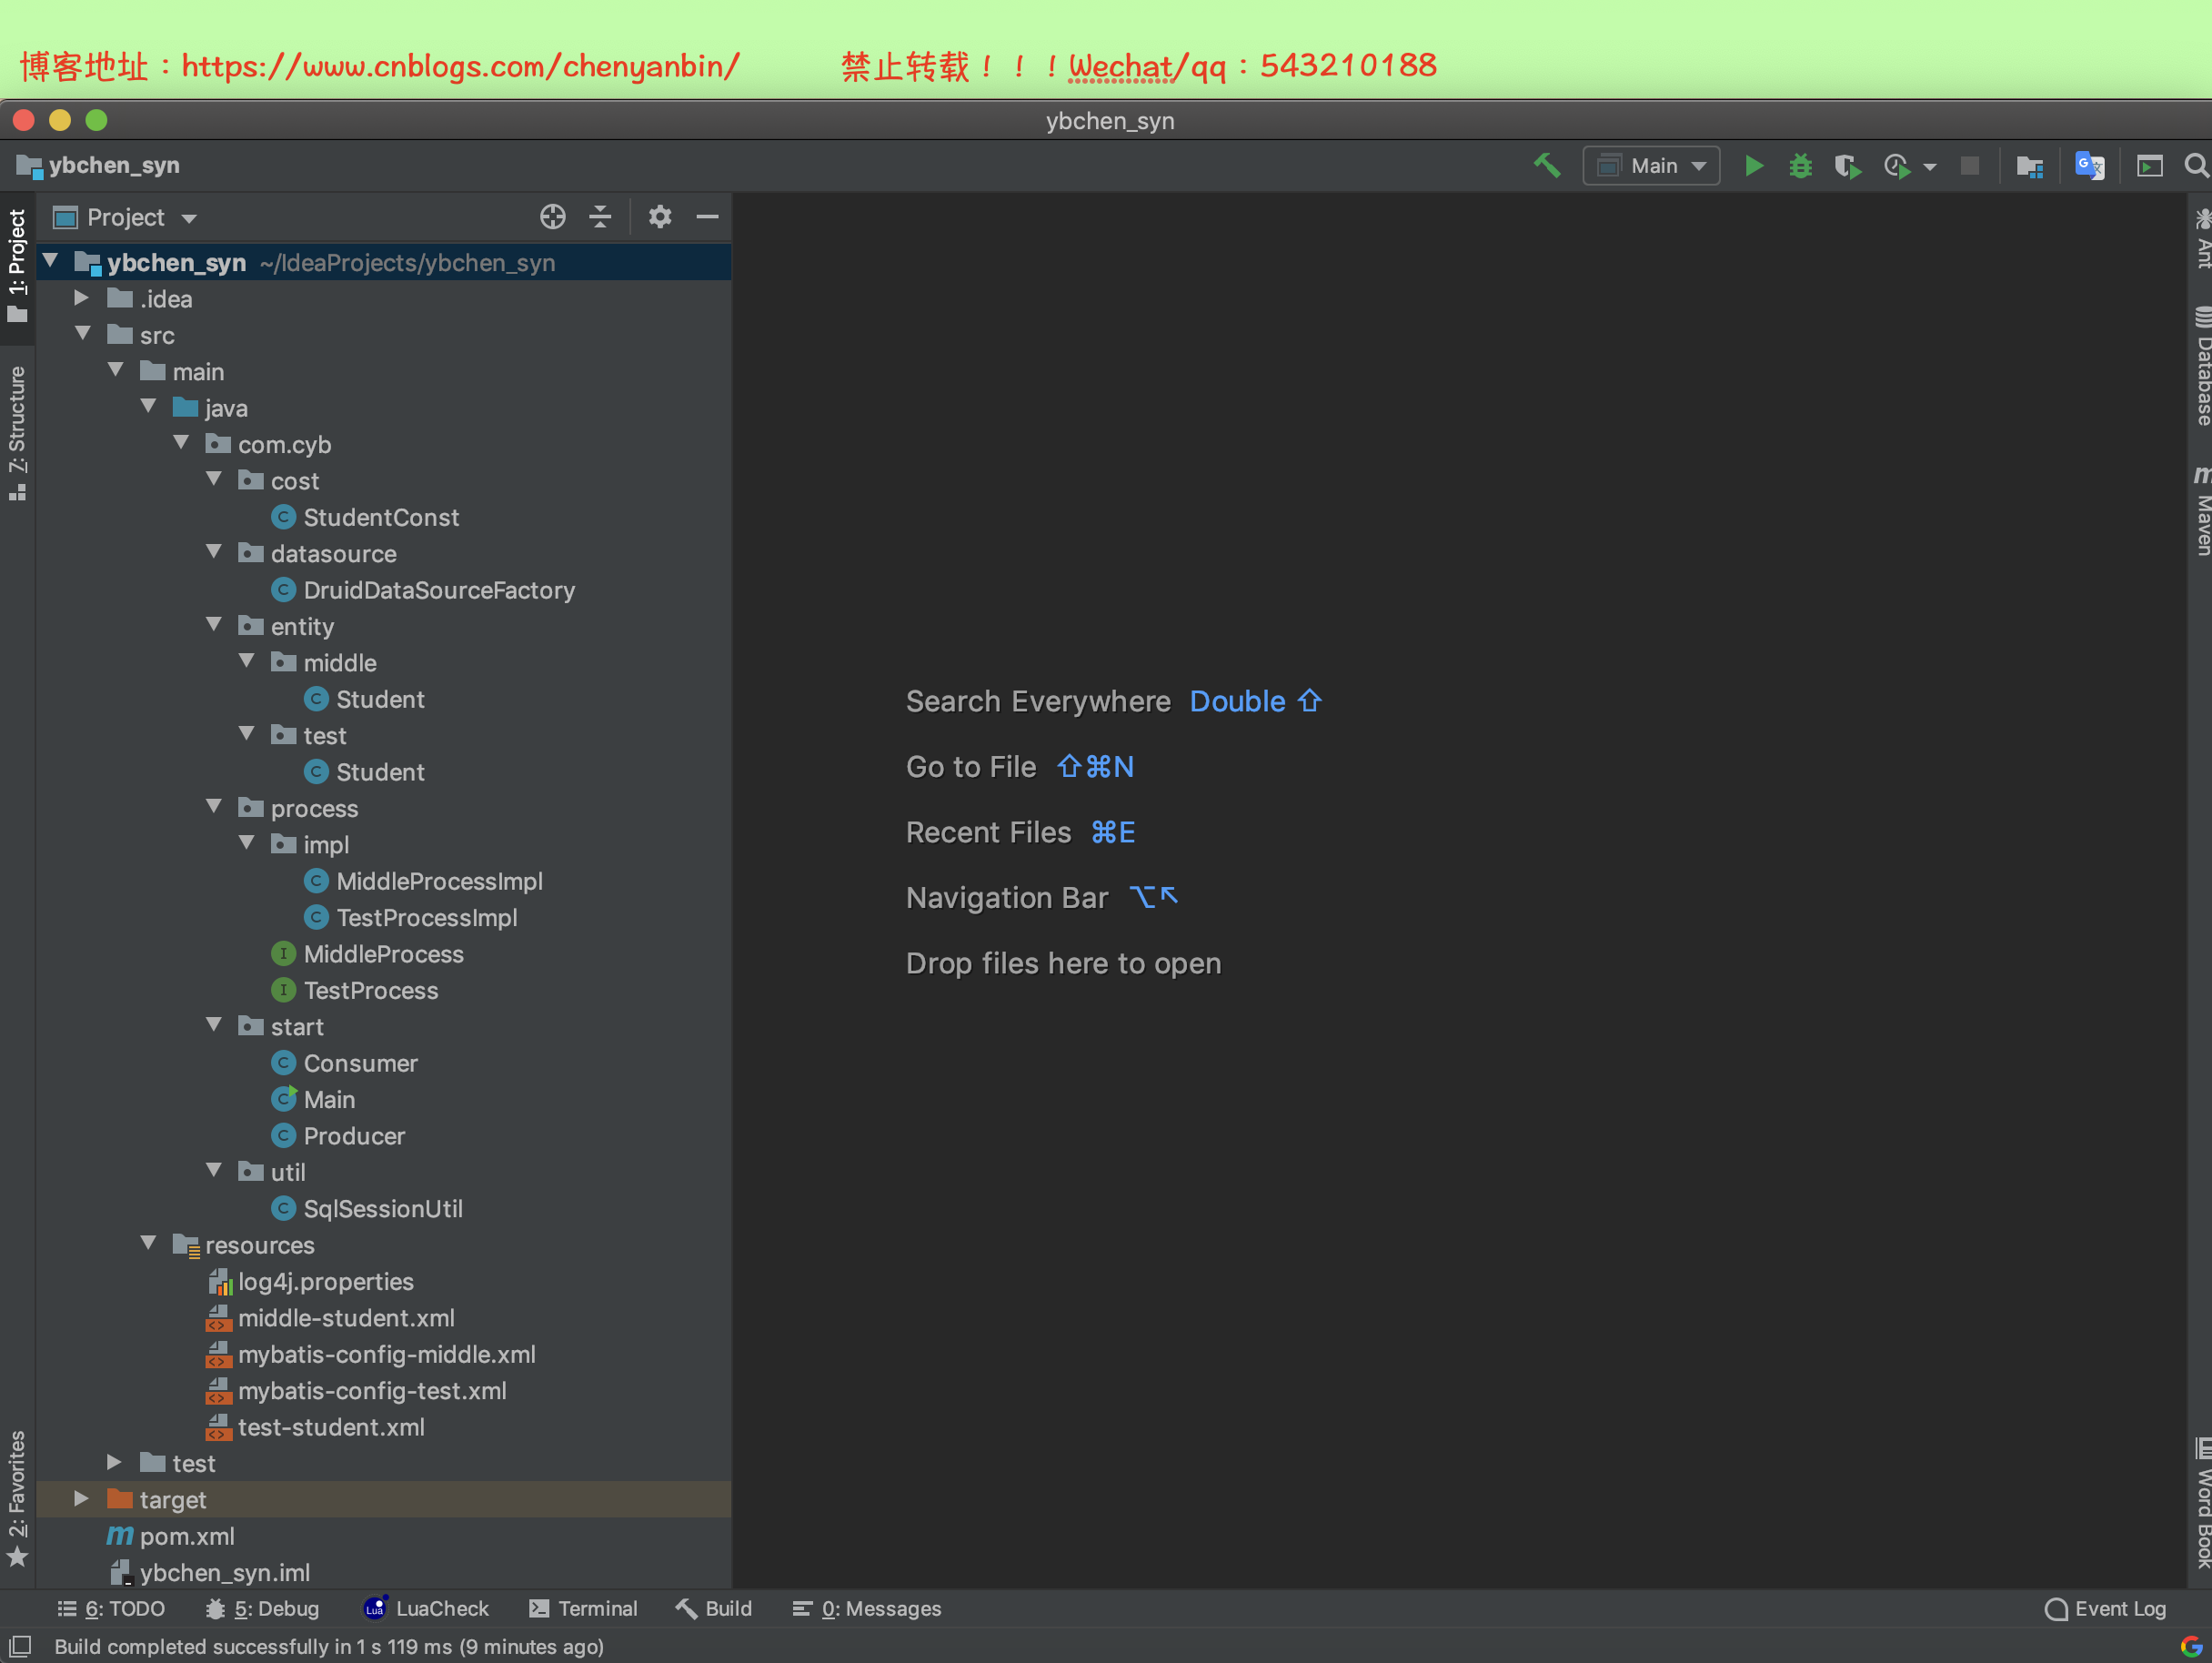Click the Profiler run icon
The image size is (2212, 1663).
[1896, 166]
